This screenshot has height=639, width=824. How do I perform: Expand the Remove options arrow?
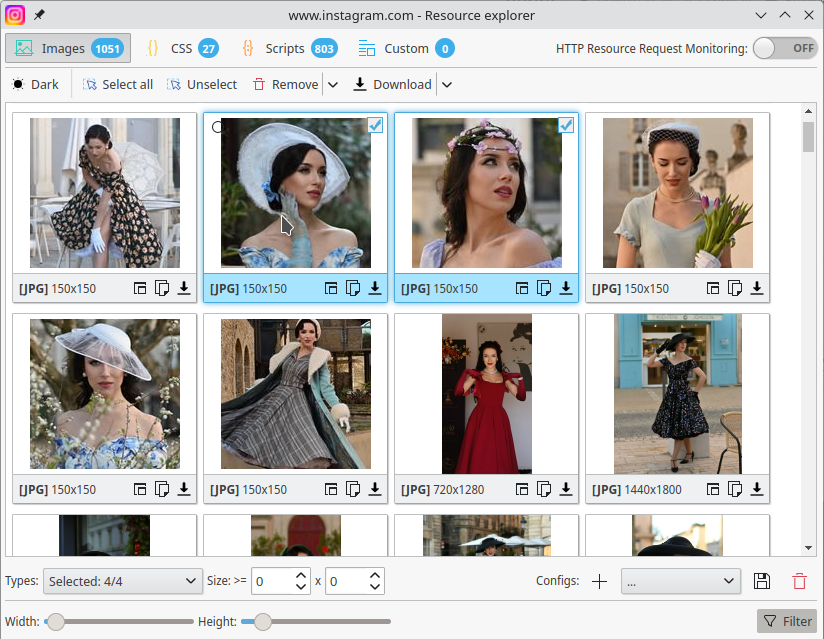click(333, 85)
